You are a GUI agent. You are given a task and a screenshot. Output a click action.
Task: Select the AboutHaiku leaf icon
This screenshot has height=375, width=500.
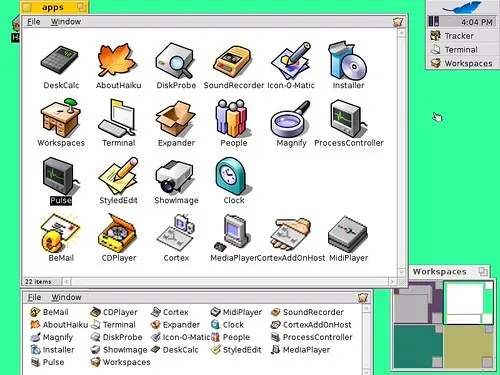117,60
